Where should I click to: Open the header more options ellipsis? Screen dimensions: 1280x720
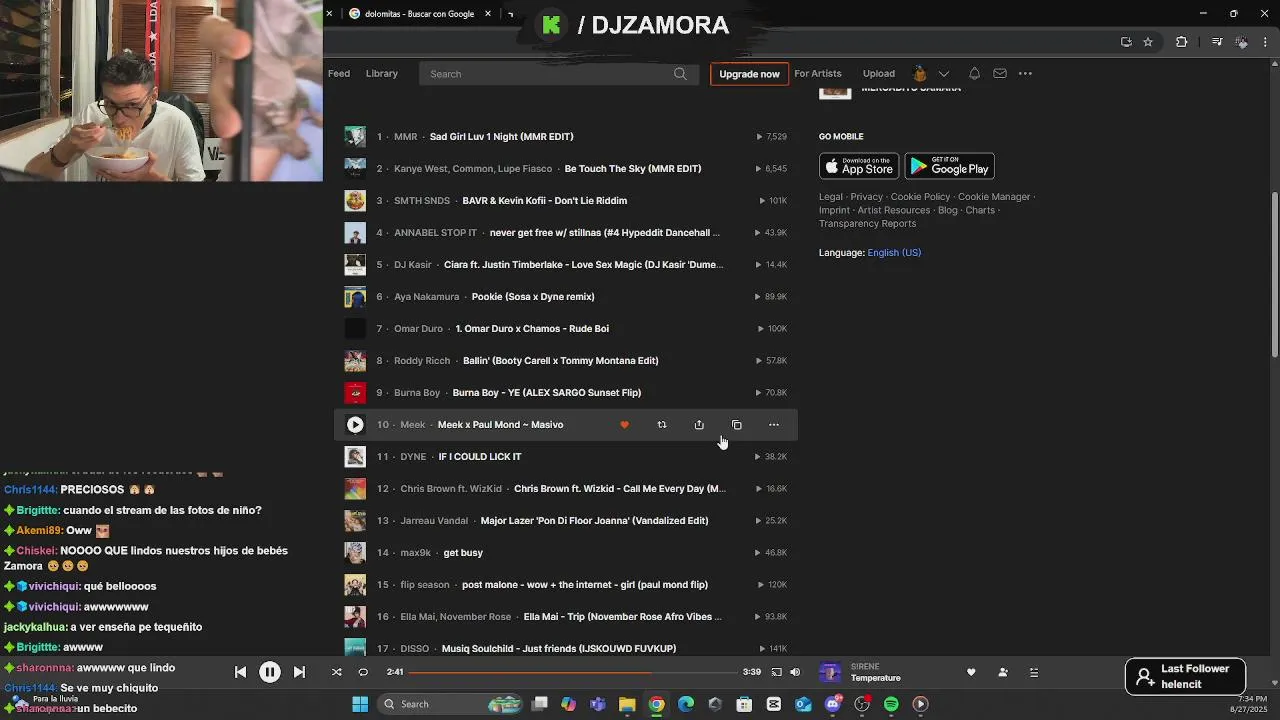pyautogui.click(x=1025, y=73)
